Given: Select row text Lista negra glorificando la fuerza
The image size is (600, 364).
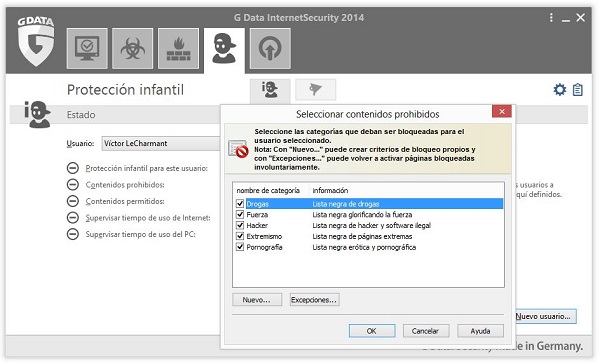Looking at the screenshot, I should point(362,214).
